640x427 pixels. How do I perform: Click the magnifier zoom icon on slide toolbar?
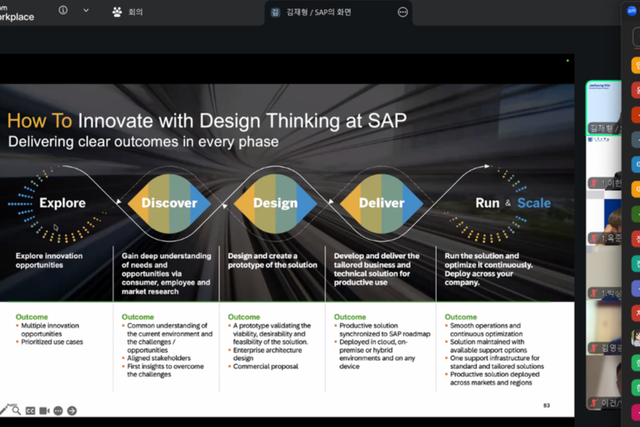[x=16, y=410]
